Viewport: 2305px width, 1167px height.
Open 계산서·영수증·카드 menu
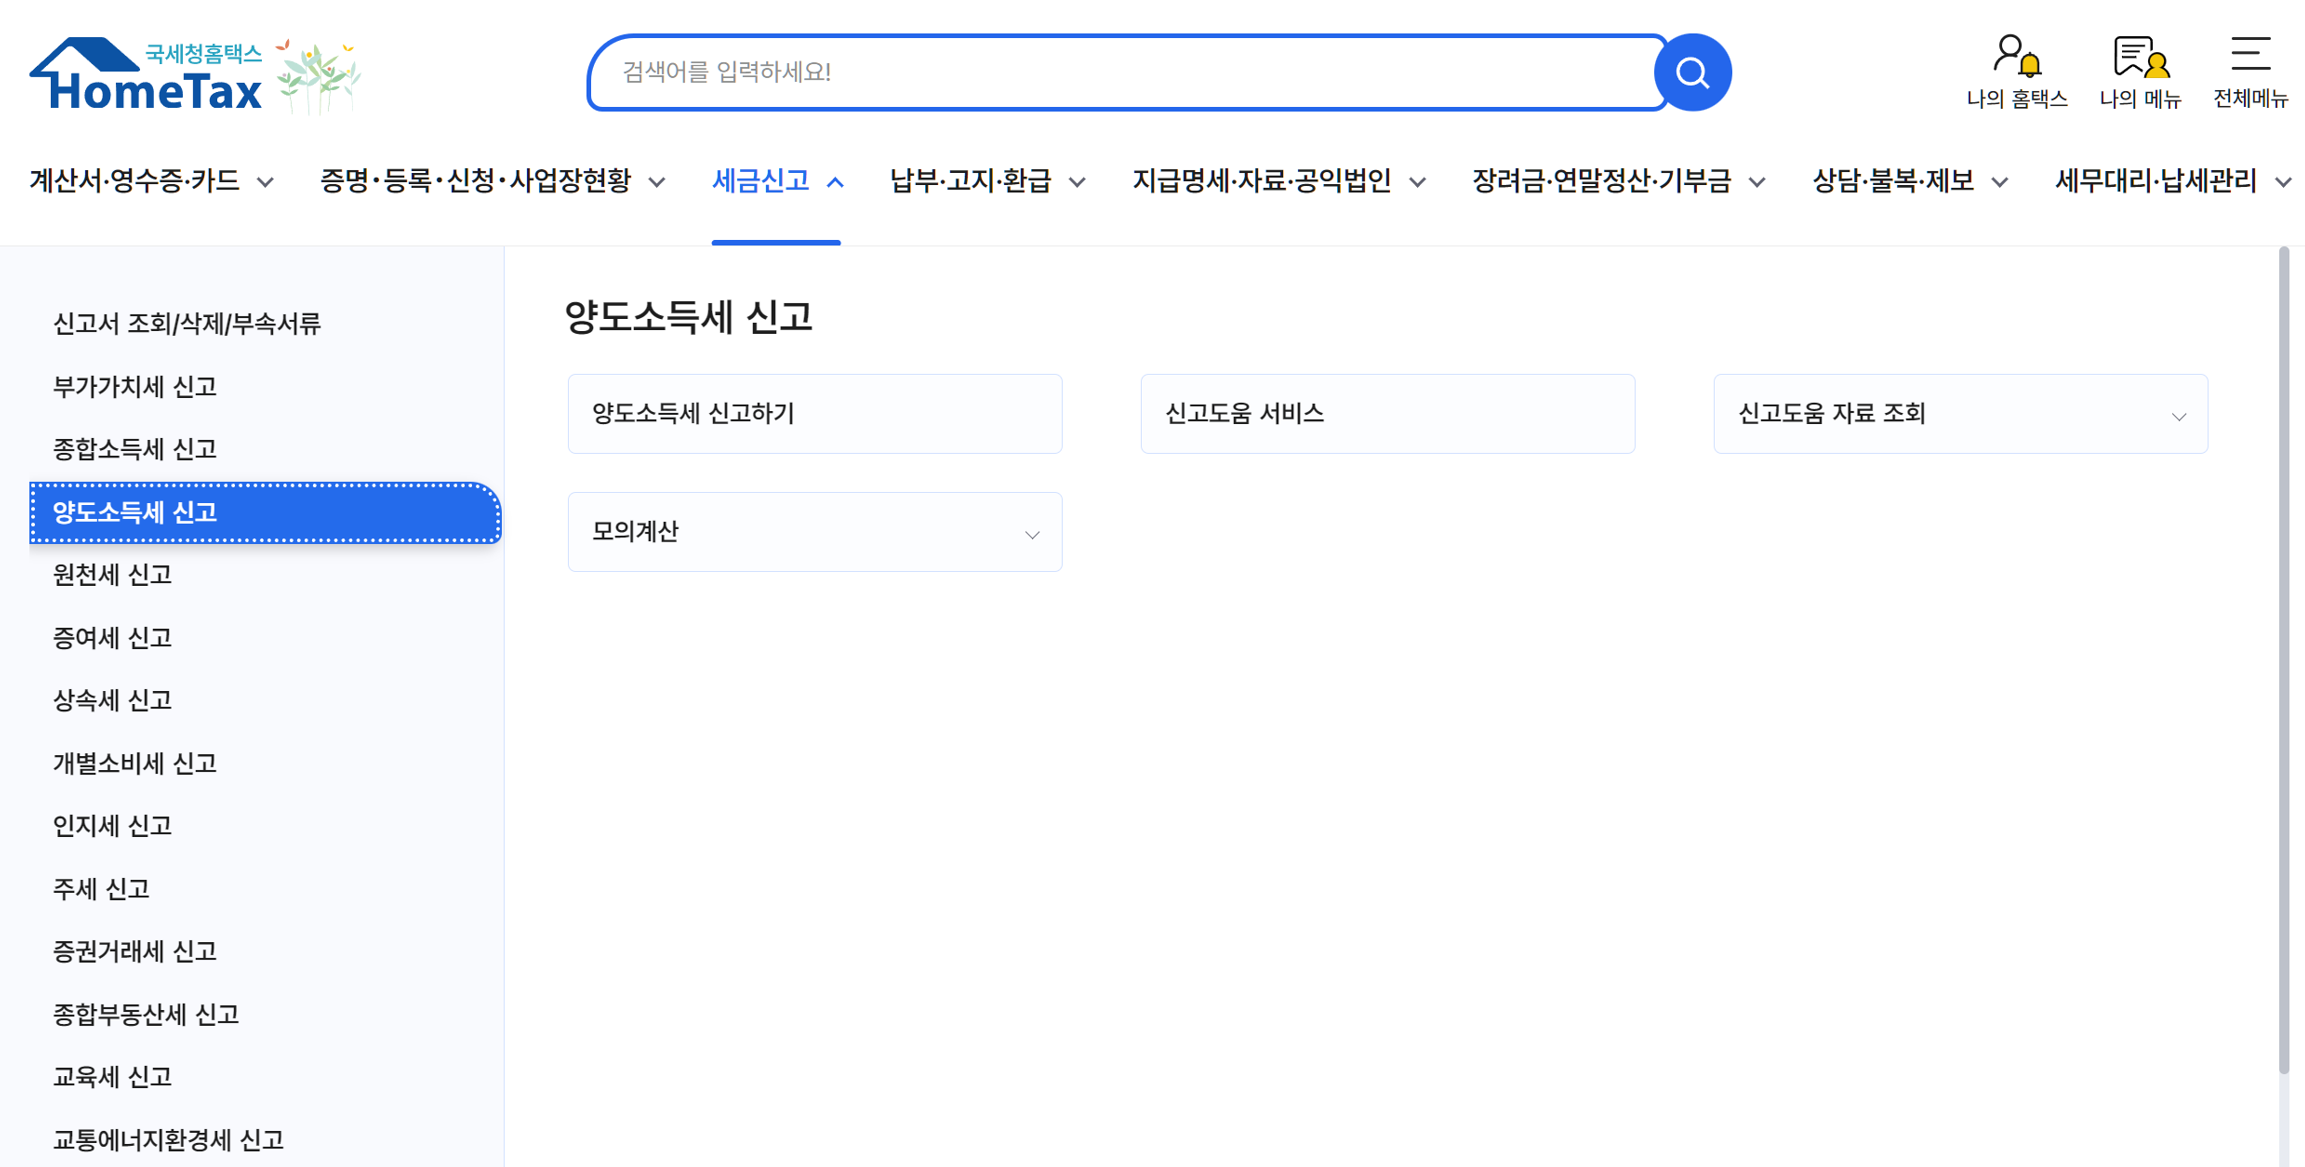click(151, 182)
